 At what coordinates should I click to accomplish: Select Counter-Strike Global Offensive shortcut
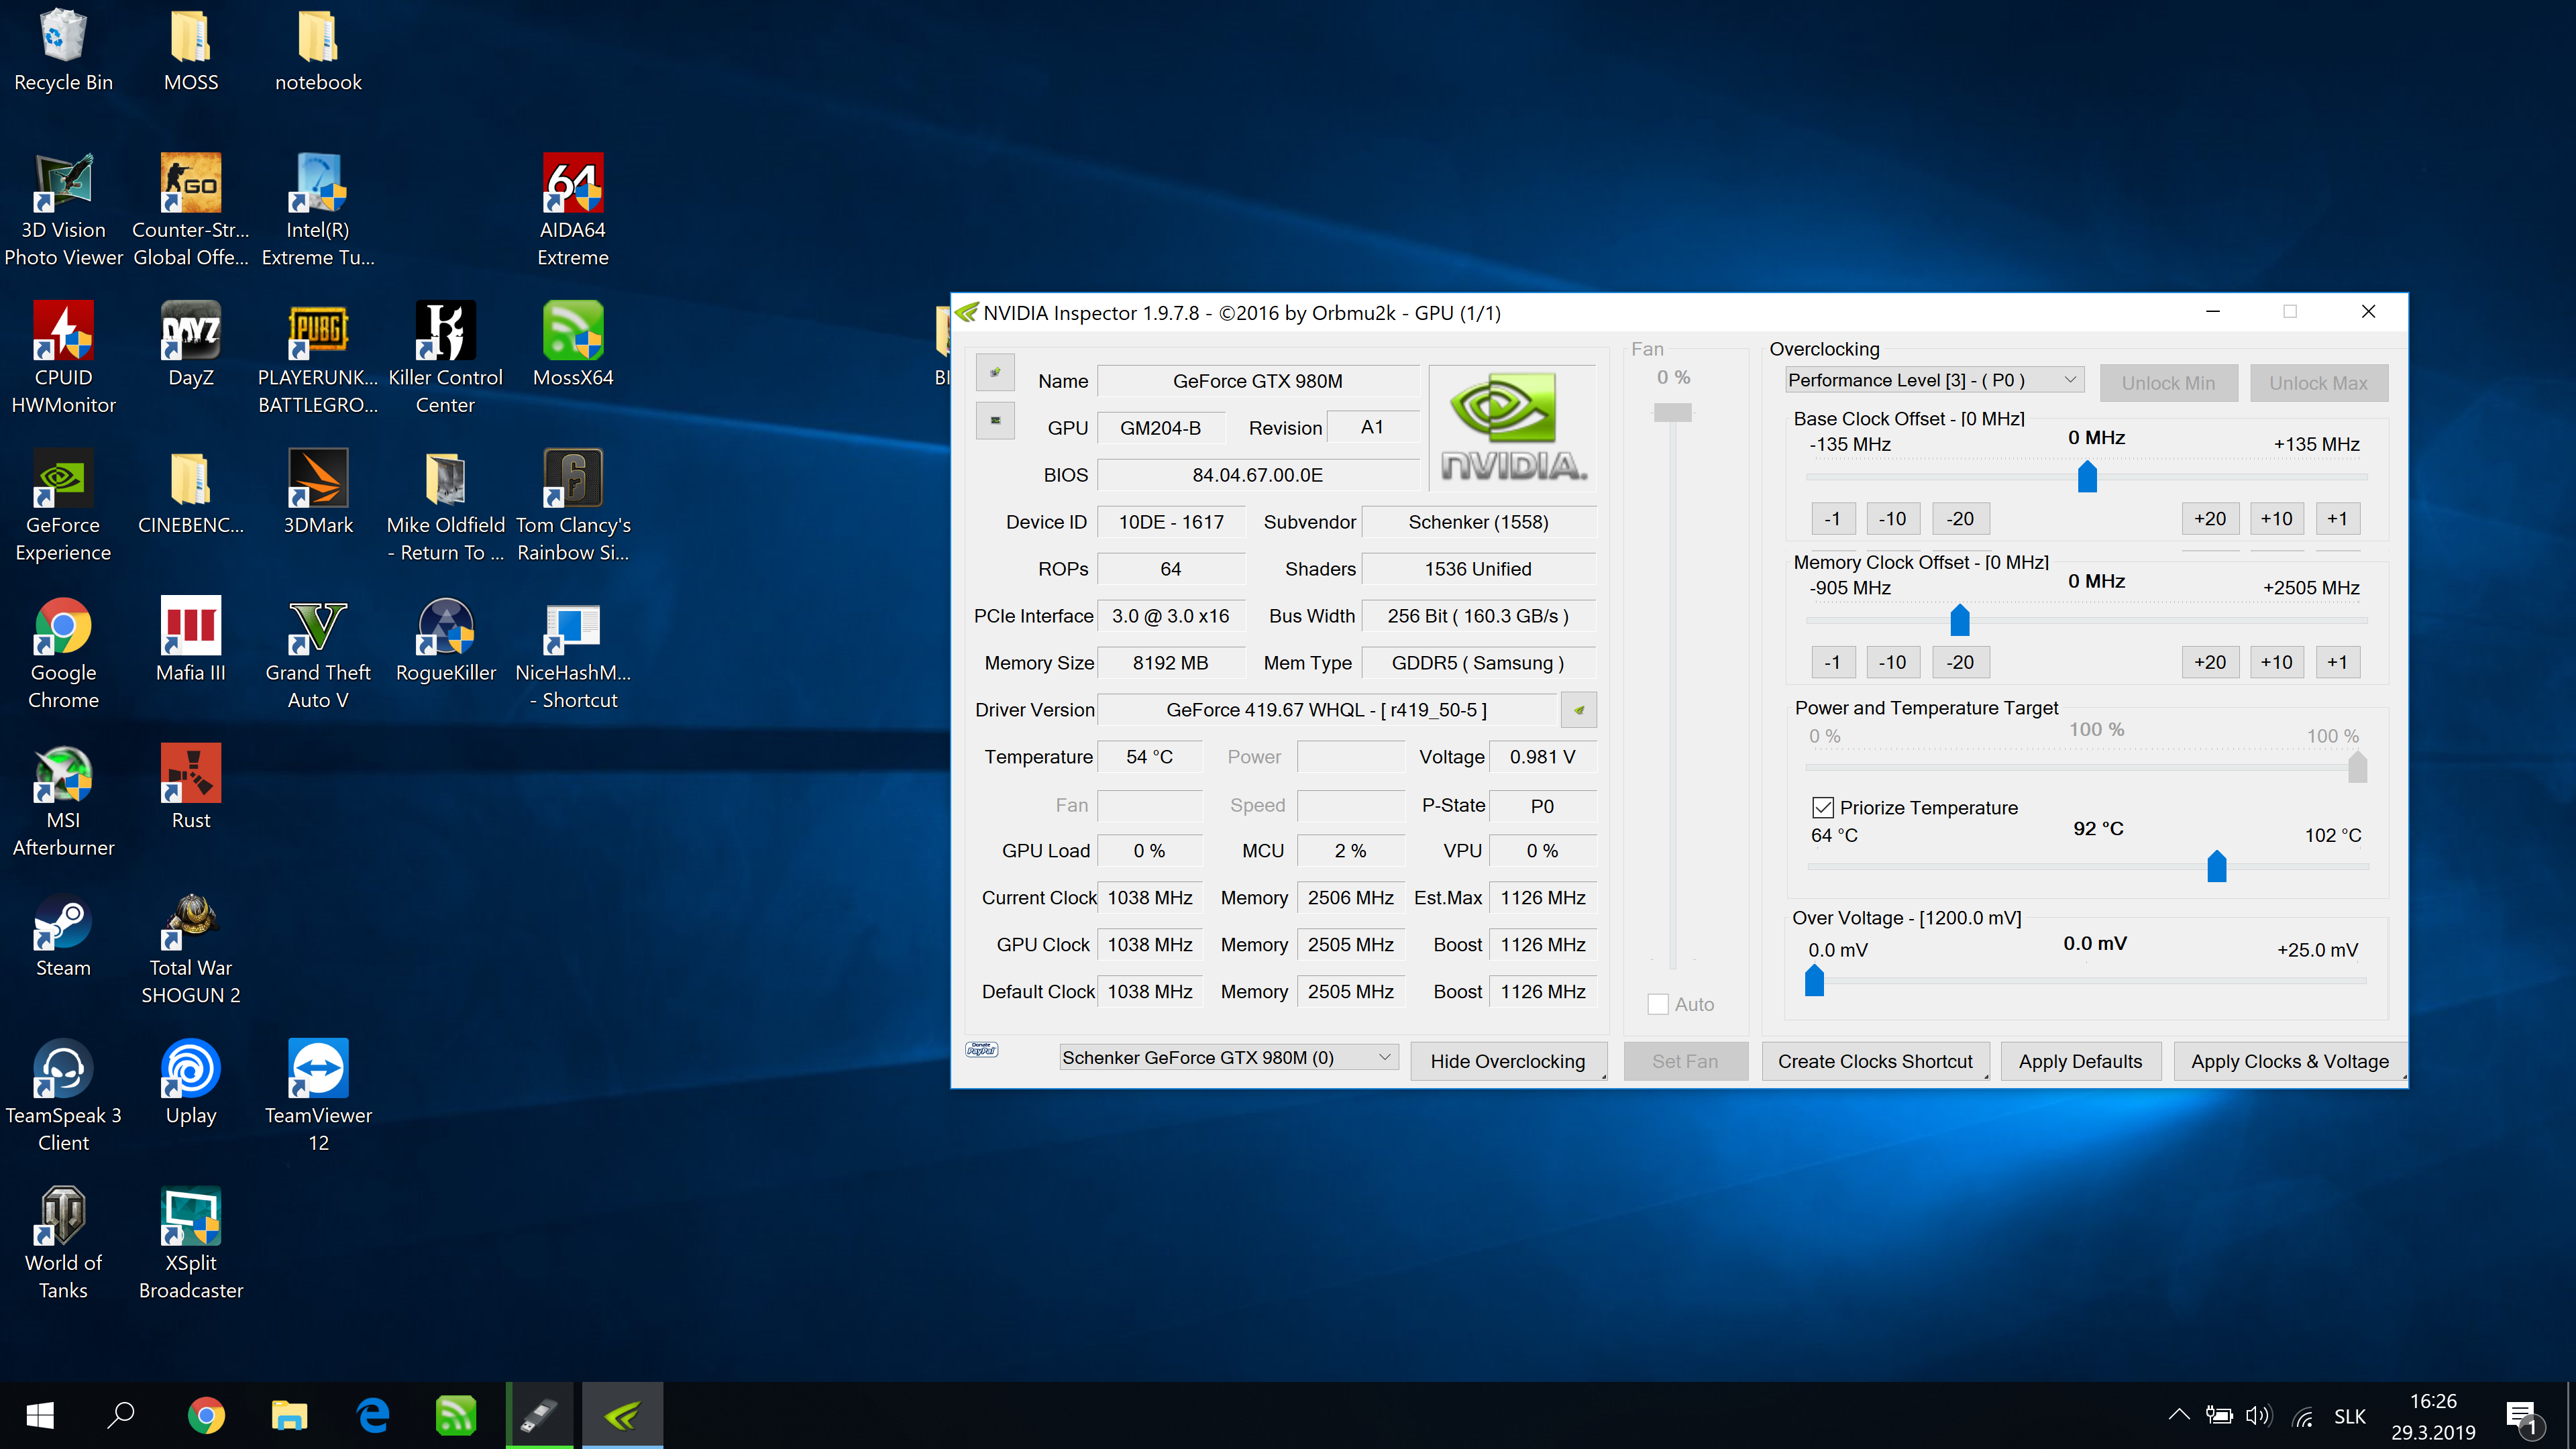(x=190, y=211)
